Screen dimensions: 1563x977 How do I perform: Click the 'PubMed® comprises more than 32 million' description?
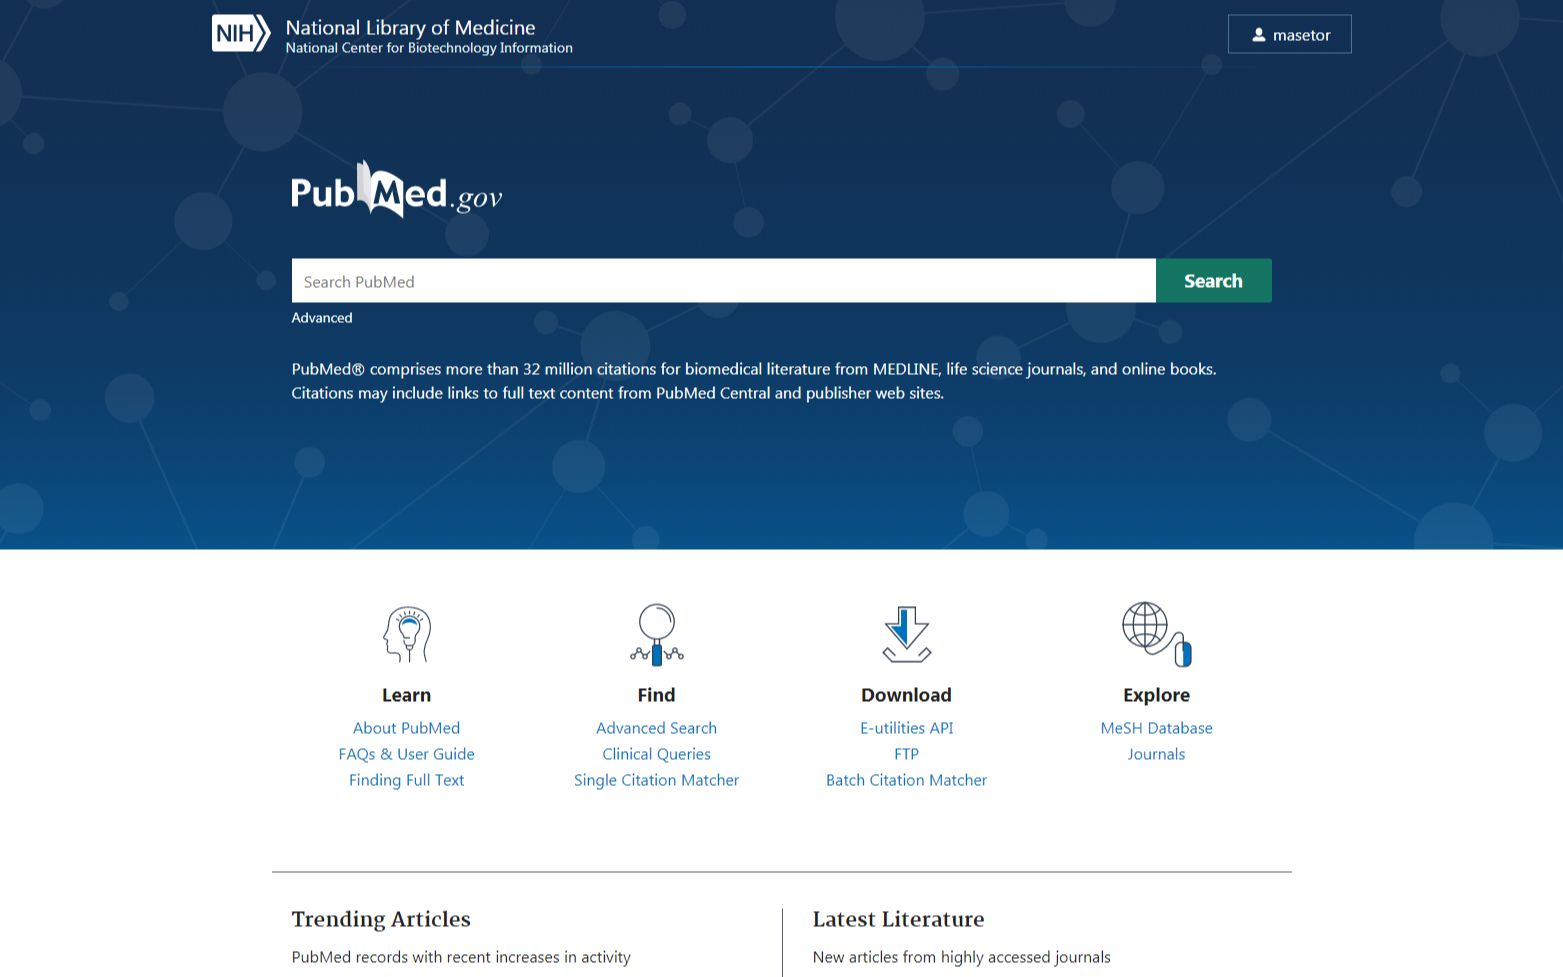754,381
